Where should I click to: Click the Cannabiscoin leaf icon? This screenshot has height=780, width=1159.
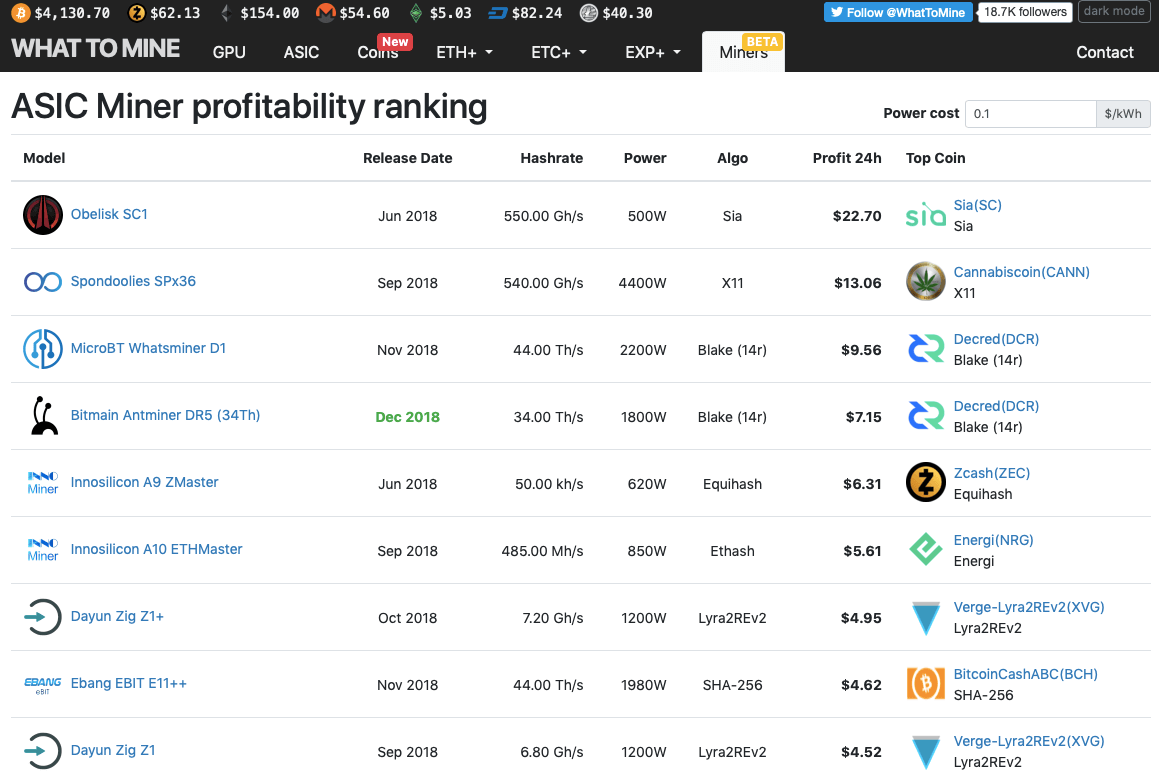925,281
